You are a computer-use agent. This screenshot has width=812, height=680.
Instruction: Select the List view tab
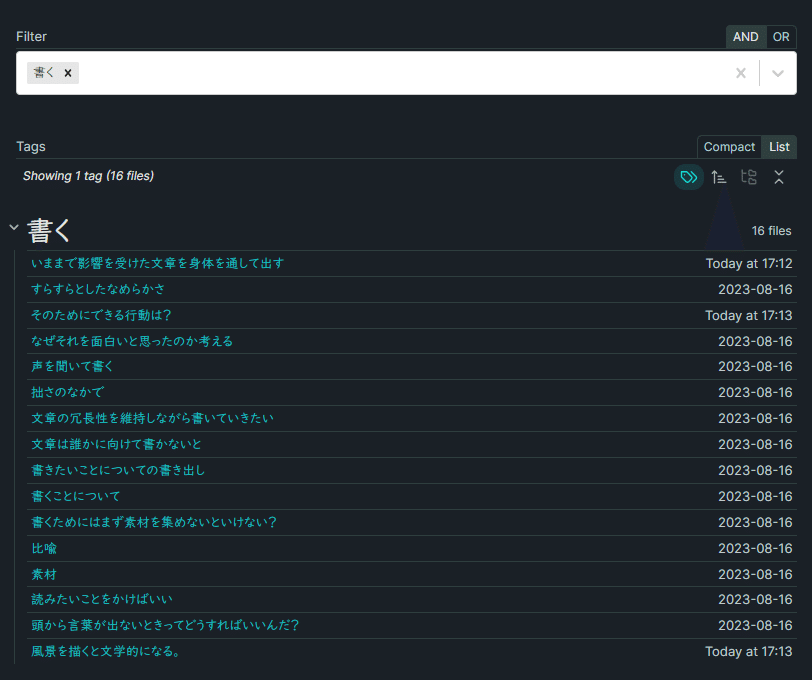pyautogui.click(x=779, y=146)
